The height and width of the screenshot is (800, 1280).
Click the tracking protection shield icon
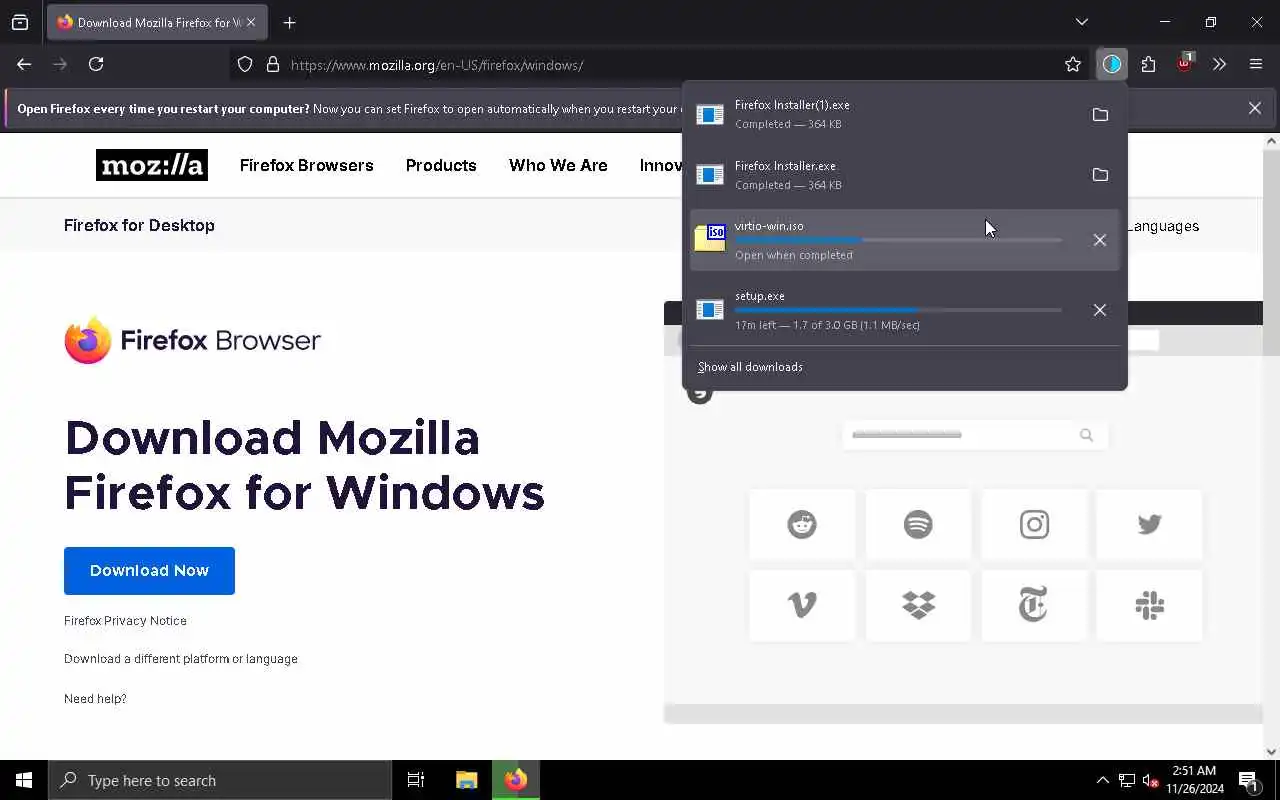pos(245,65)
